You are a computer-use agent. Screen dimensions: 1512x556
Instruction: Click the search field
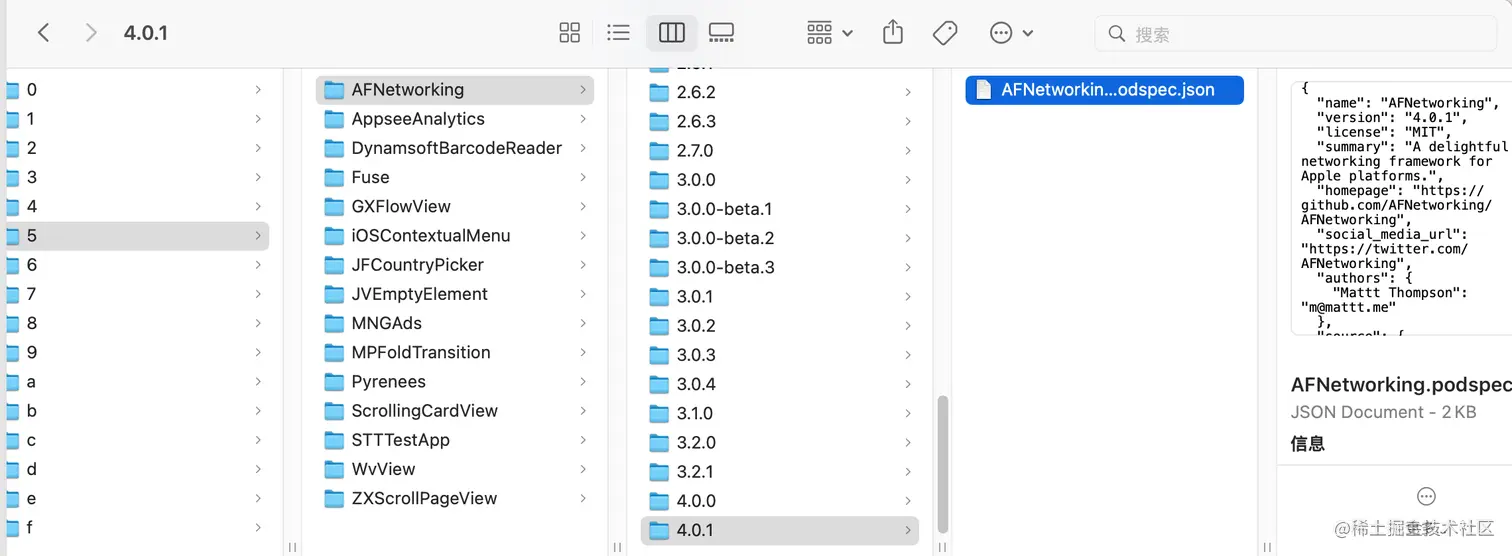point(1296,34)
